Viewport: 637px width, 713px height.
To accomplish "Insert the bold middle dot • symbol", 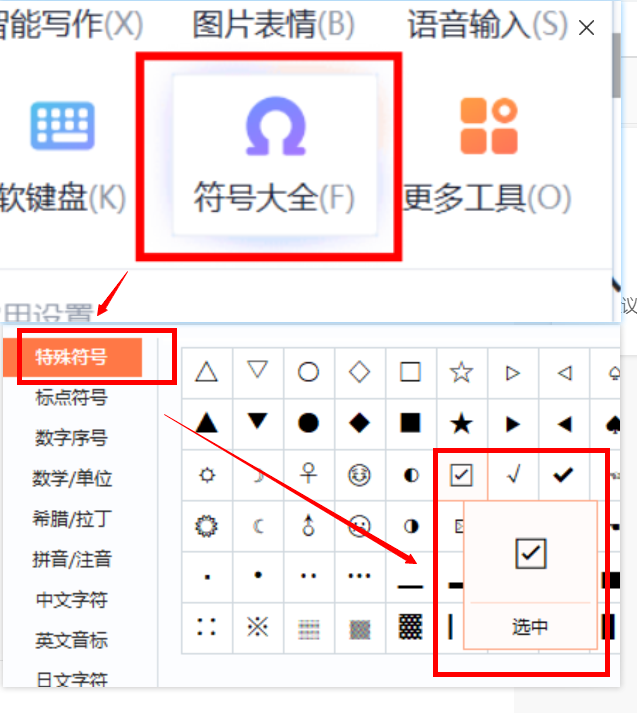I will pyautogui.click(x=258, y=577).
